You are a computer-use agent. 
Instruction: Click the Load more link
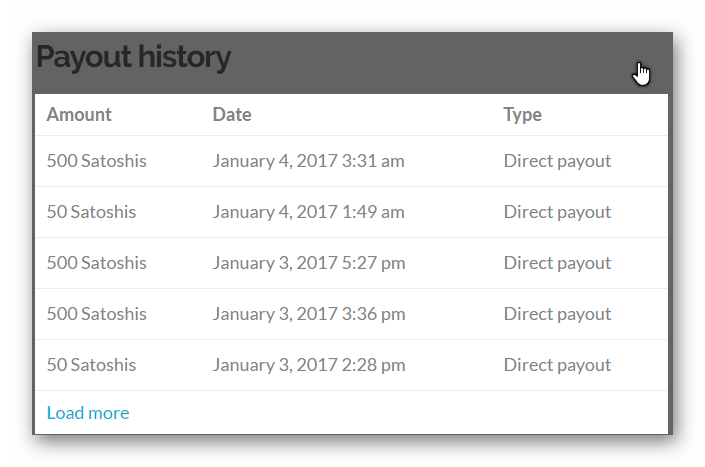pos(88,413)
